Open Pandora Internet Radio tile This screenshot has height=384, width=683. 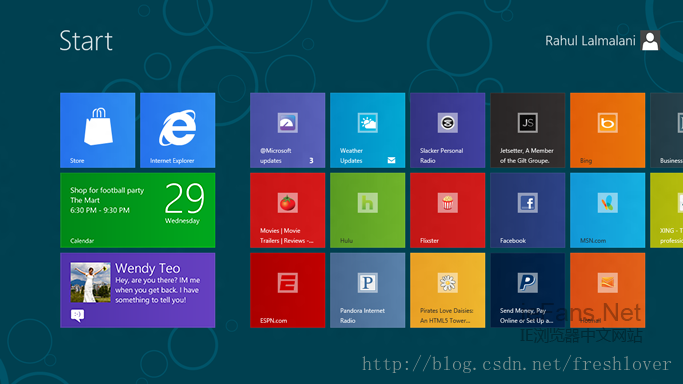[x=367, y=290]
